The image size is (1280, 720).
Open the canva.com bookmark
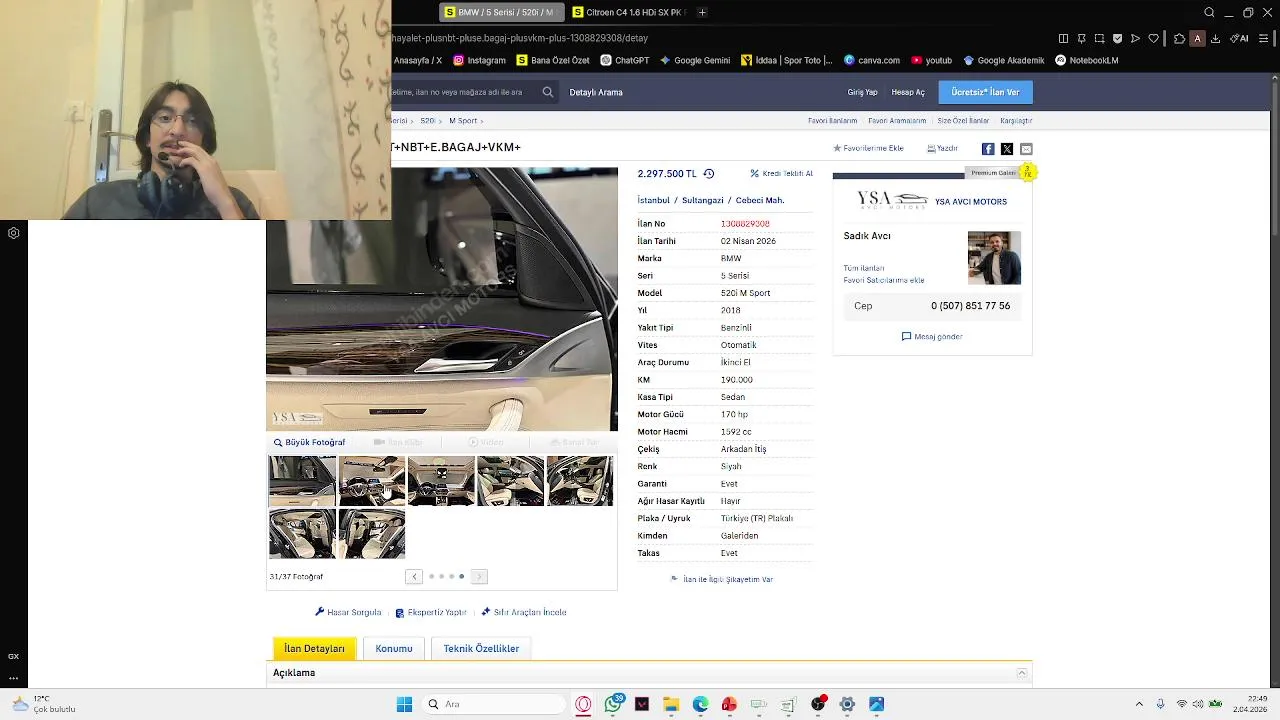(x=871, y=60)
